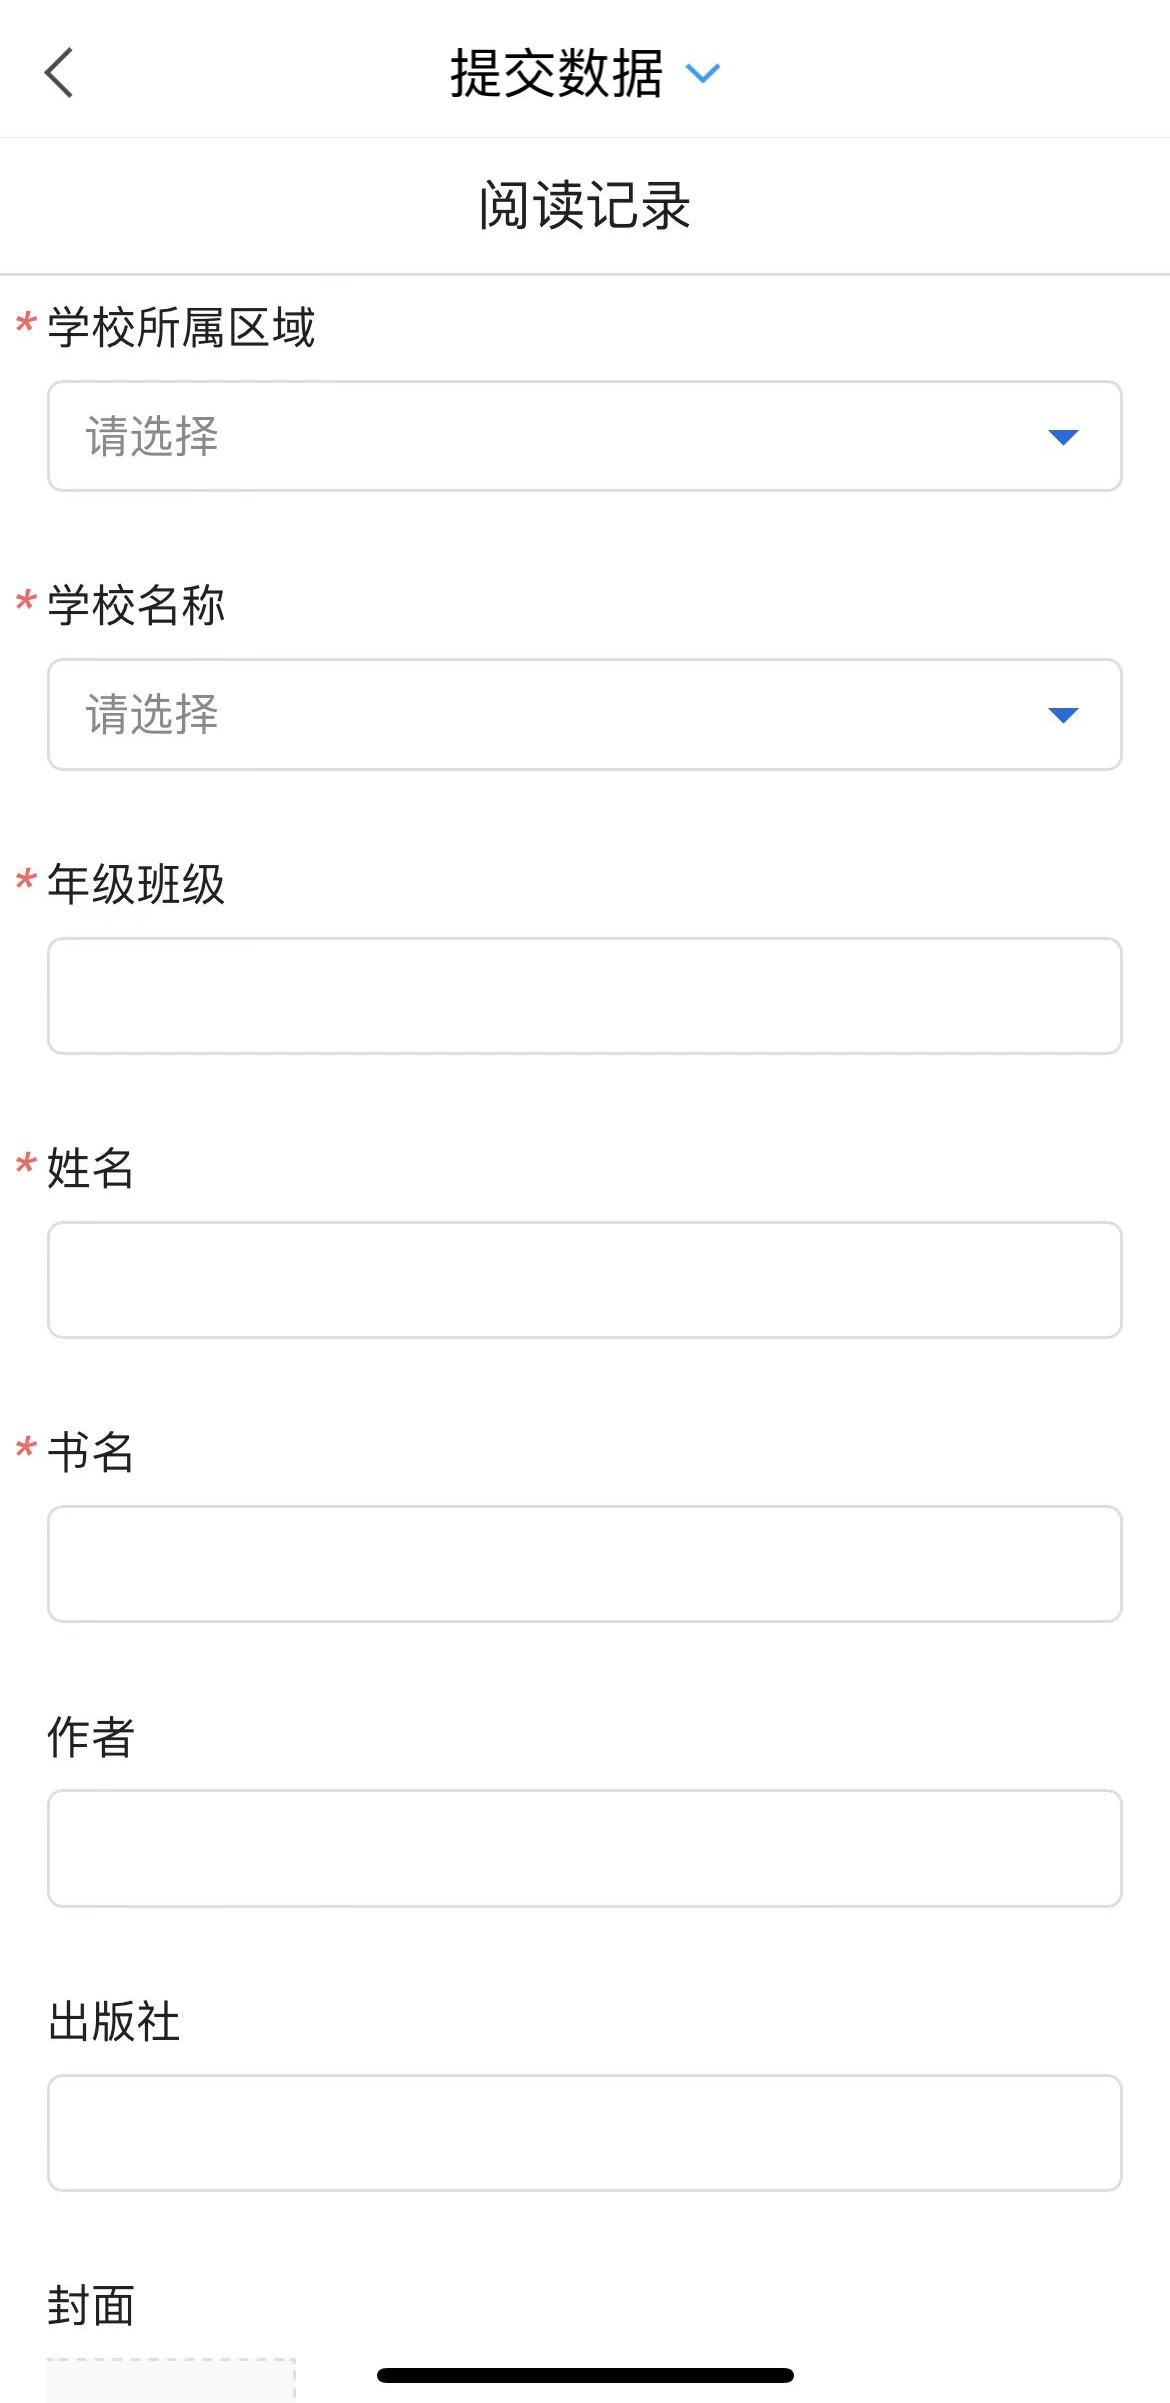
Task: Focus the 年级班级 text input box
Action: point(584,996)
